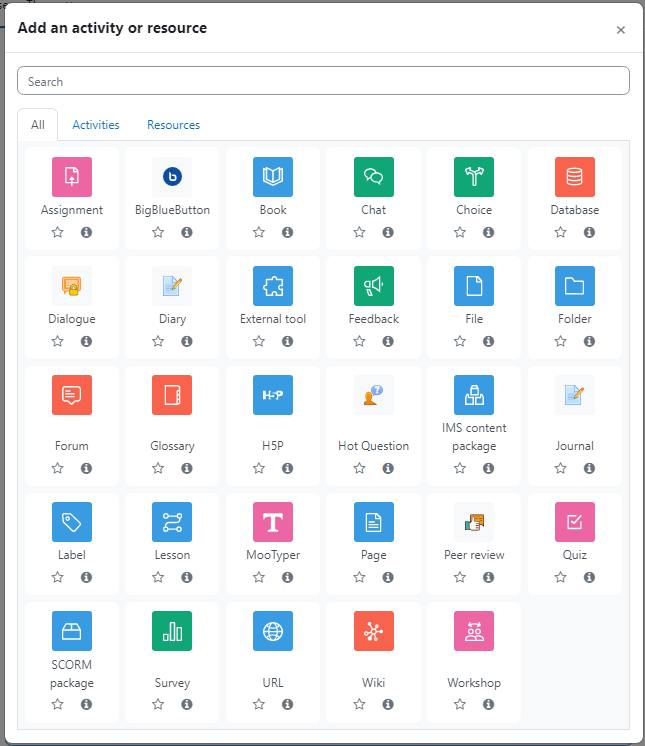Image resolution: width=645 pixels, height=746 pixels.
Task: Pick the Peer review activity icon
Action: point(474,521)
